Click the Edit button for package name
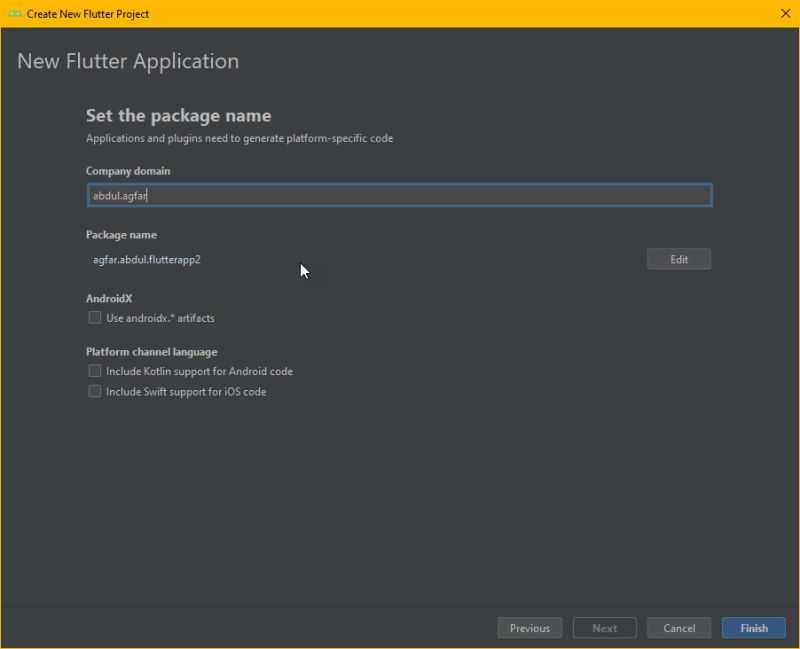 coord(679,258)
